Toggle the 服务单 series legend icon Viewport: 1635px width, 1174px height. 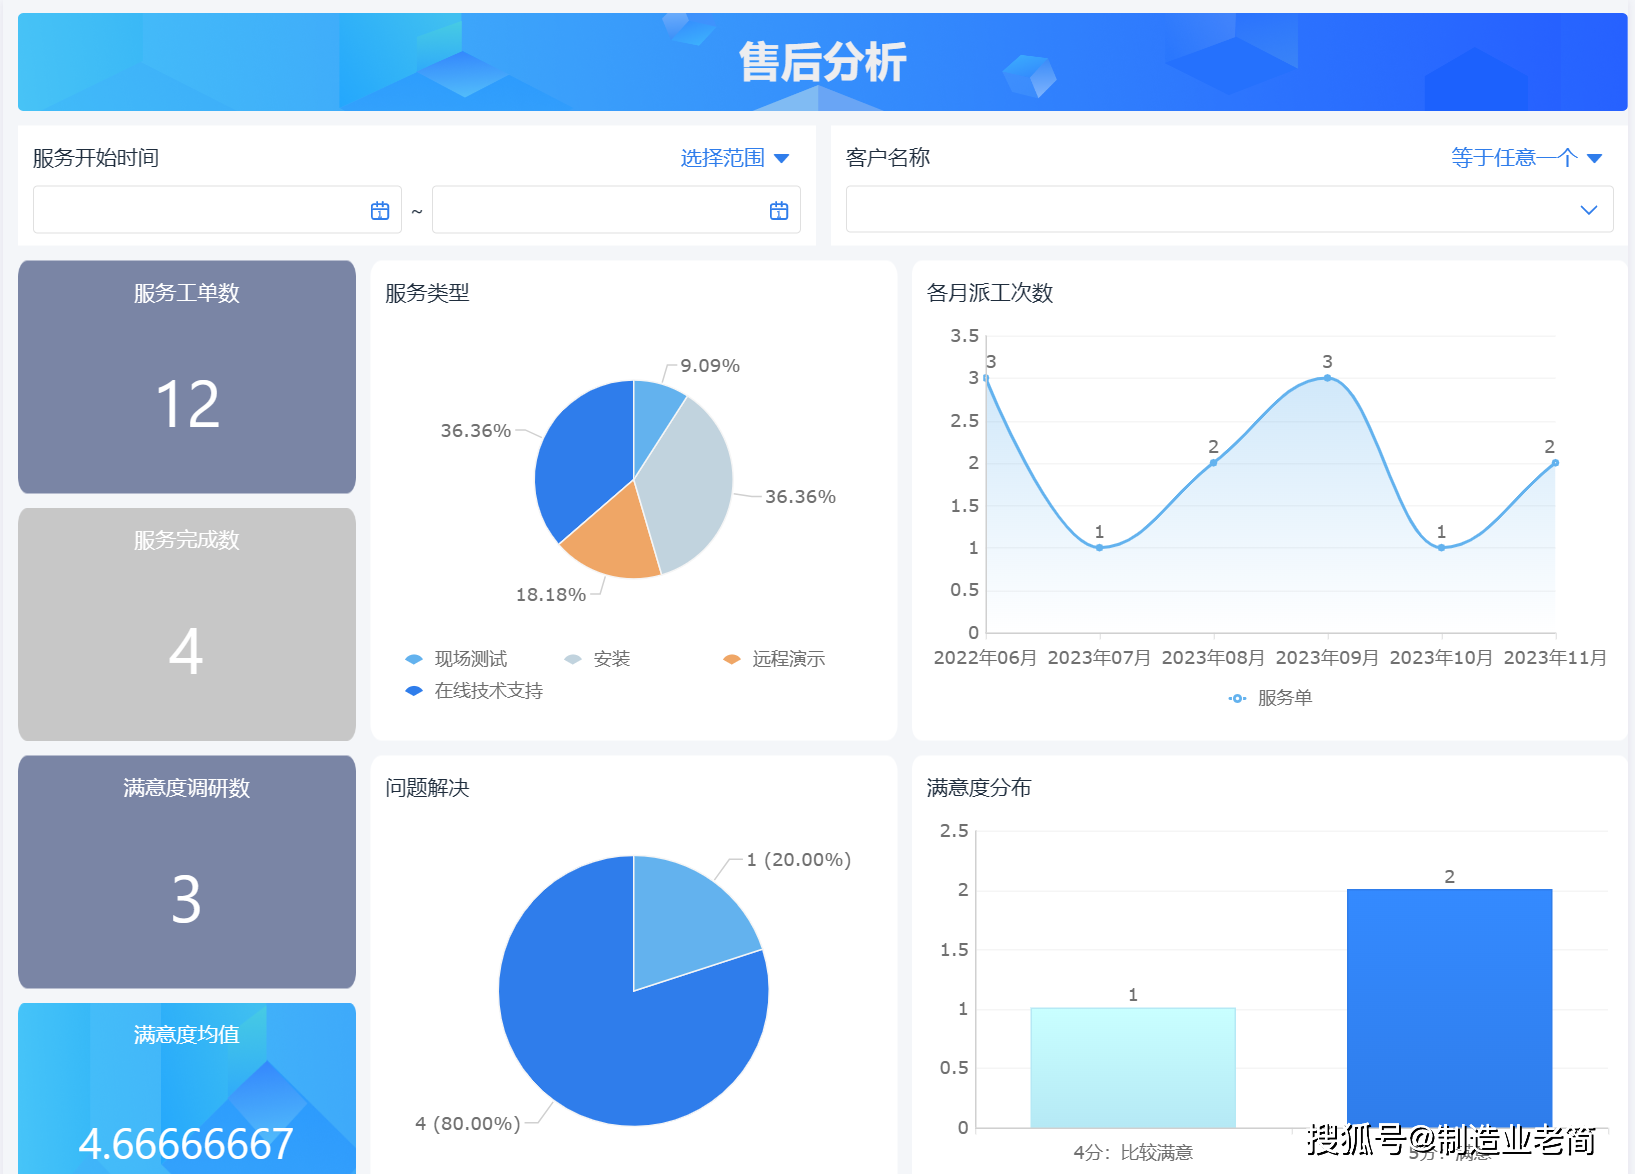click(x=1238, y=698)
